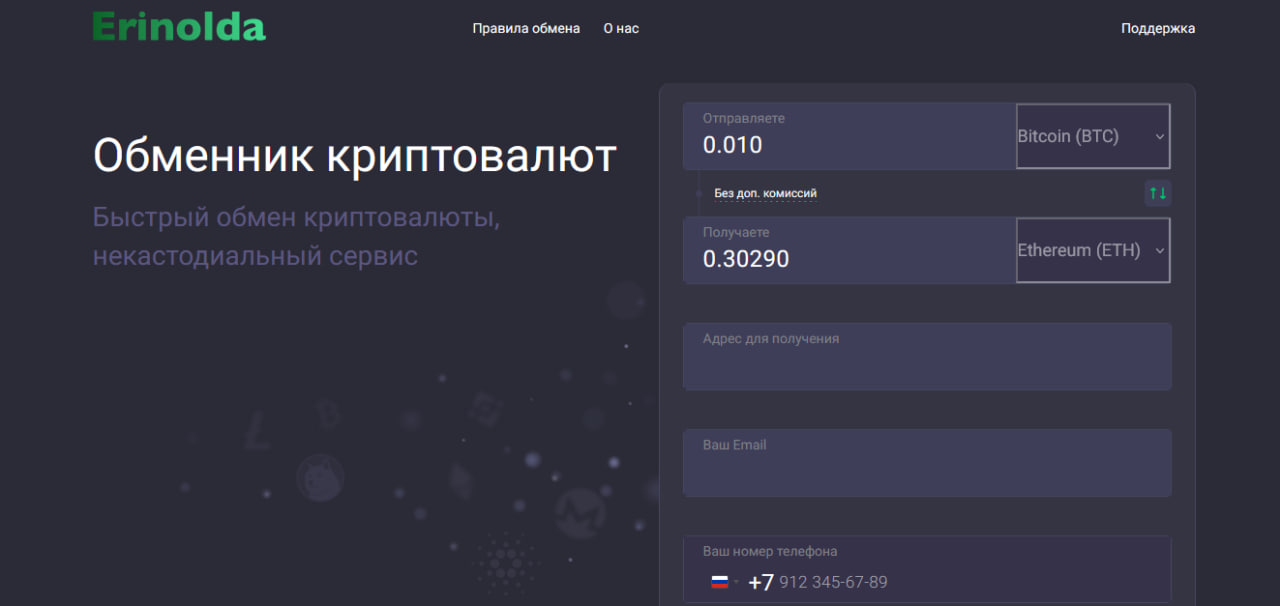Click the Erinolda logo
This screenshot has width=1280, height=606.
[x=179, y=27]
